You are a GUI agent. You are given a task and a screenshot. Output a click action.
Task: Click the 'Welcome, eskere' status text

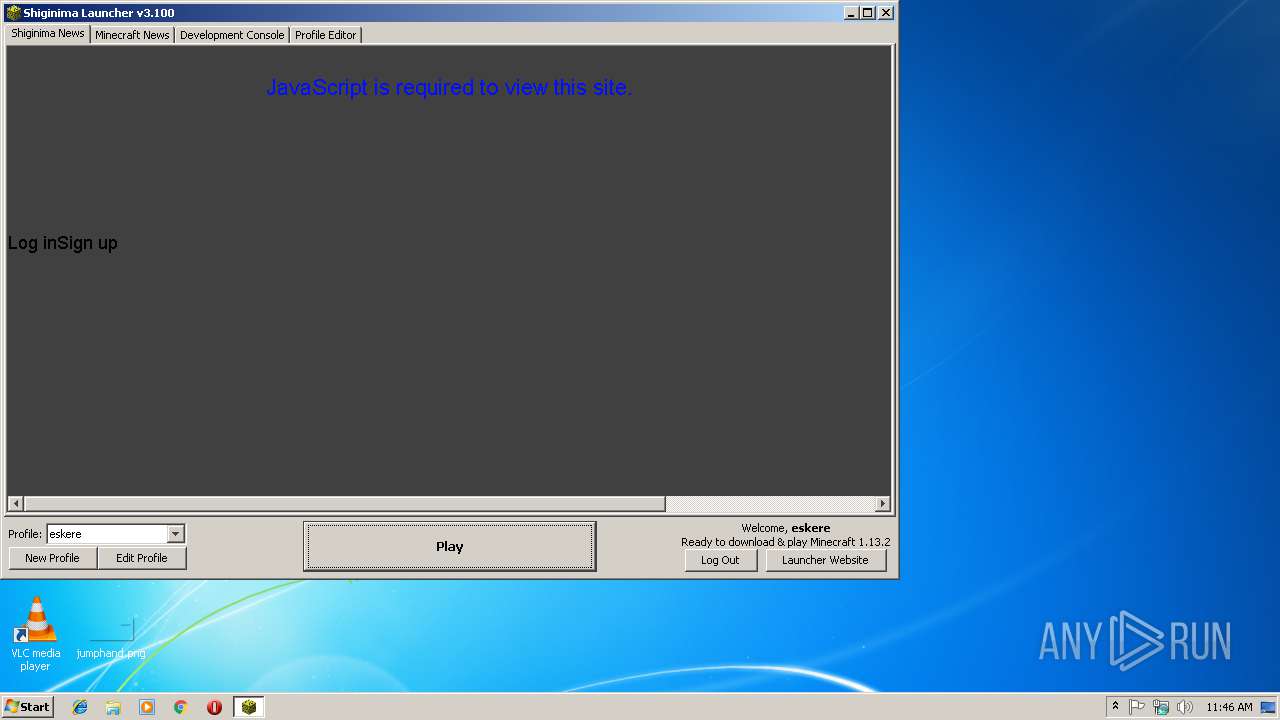coord(786,528)
